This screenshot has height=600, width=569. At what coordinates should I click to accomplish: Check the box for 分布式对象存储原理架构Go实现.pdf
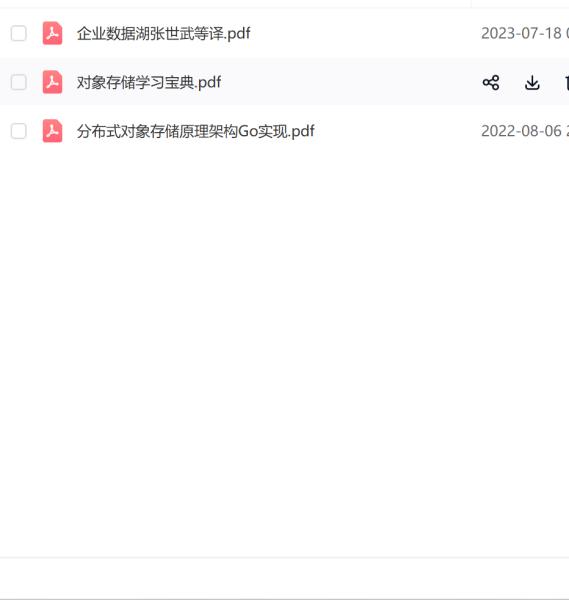tap(18, 131)
